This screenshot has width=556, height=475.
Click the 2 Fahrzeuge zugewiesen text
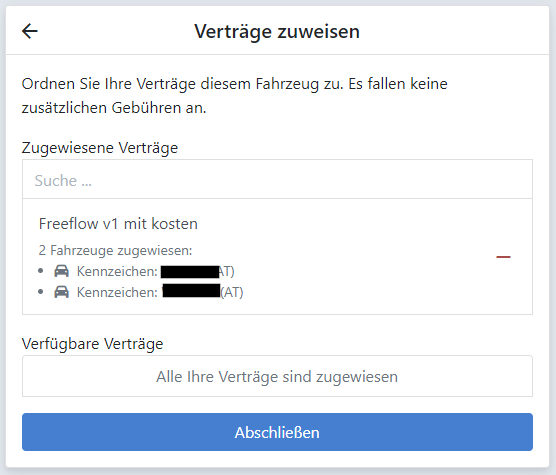pyautogui.click(x=115, y=250)
